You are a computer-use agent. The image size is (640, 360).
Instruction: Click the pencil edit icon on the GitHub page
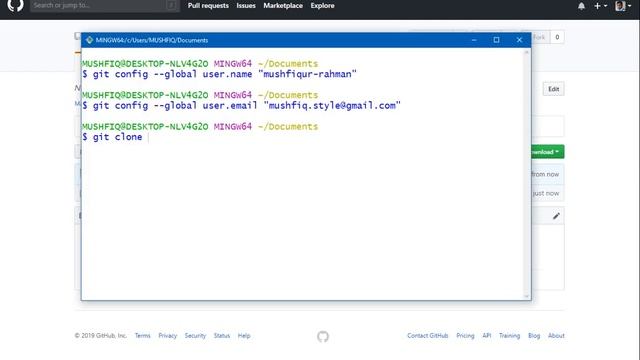(556, 216)
